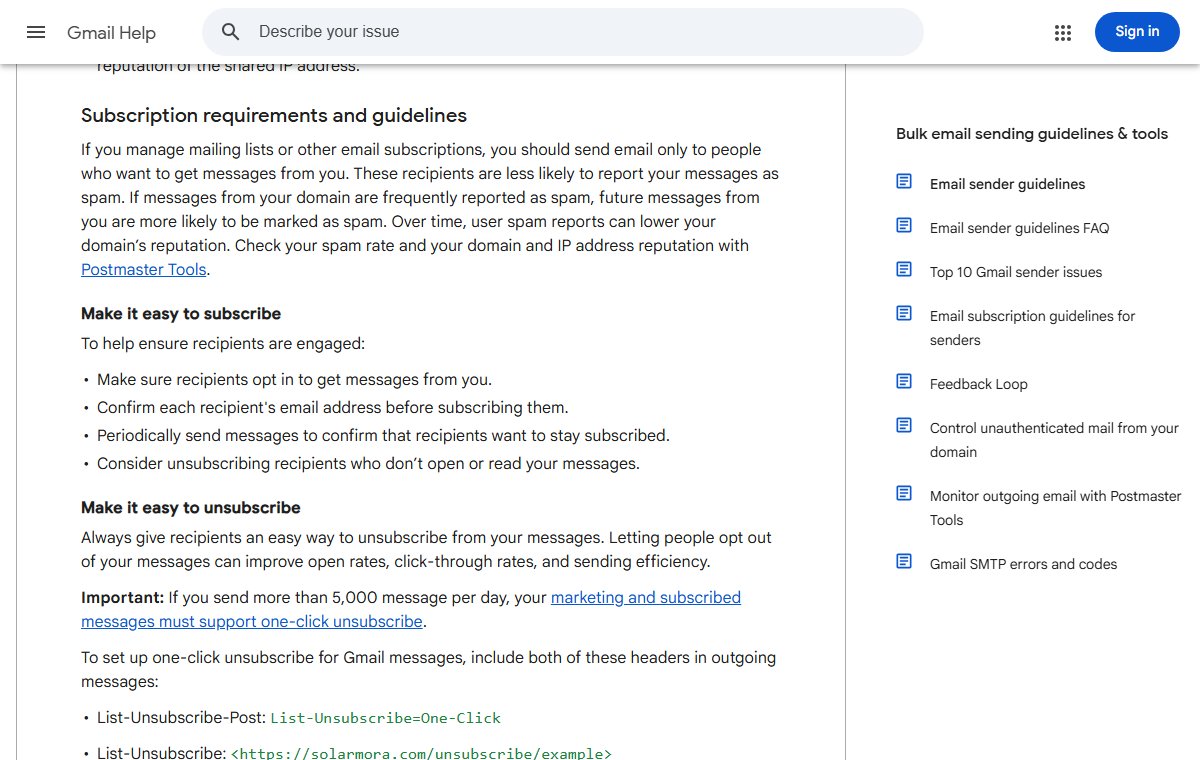Focus the Describe your issue search field
Image resolution: width=1200 pixels, height=760 pixels.
(x=562, y=32)
